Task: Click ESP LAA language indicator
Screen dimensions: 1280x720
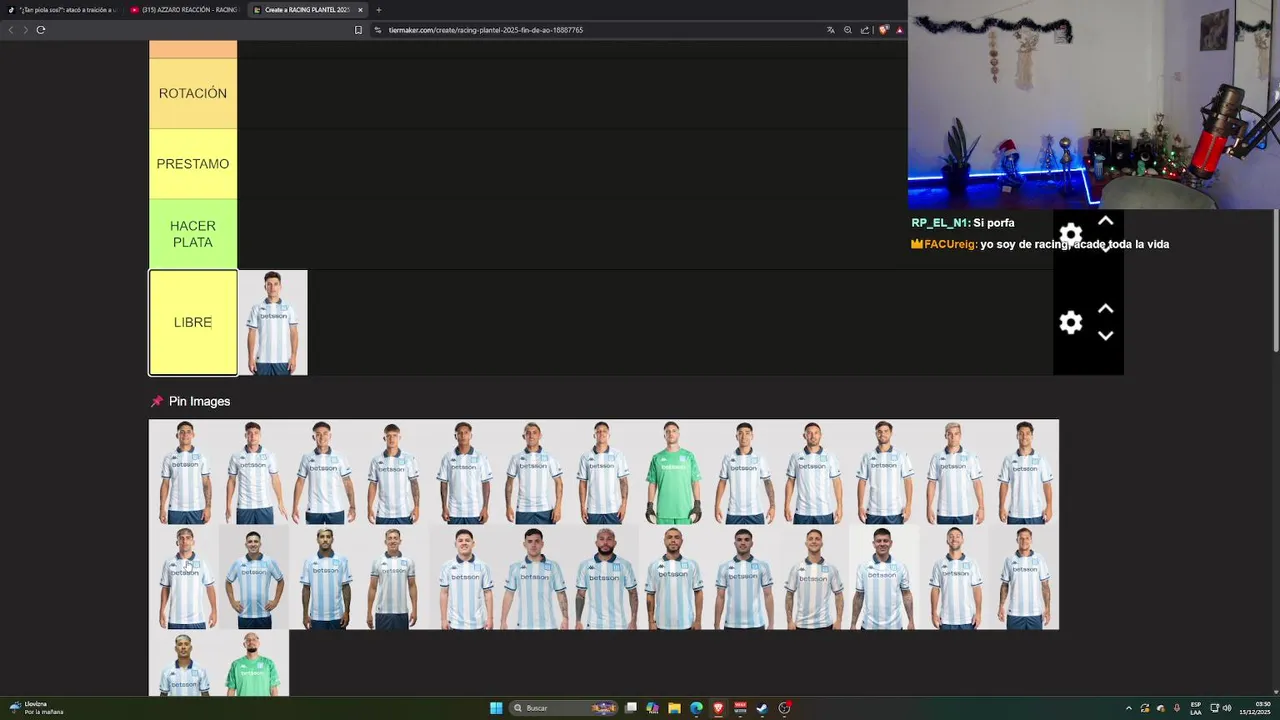Action: click(x=1196, y=708)
